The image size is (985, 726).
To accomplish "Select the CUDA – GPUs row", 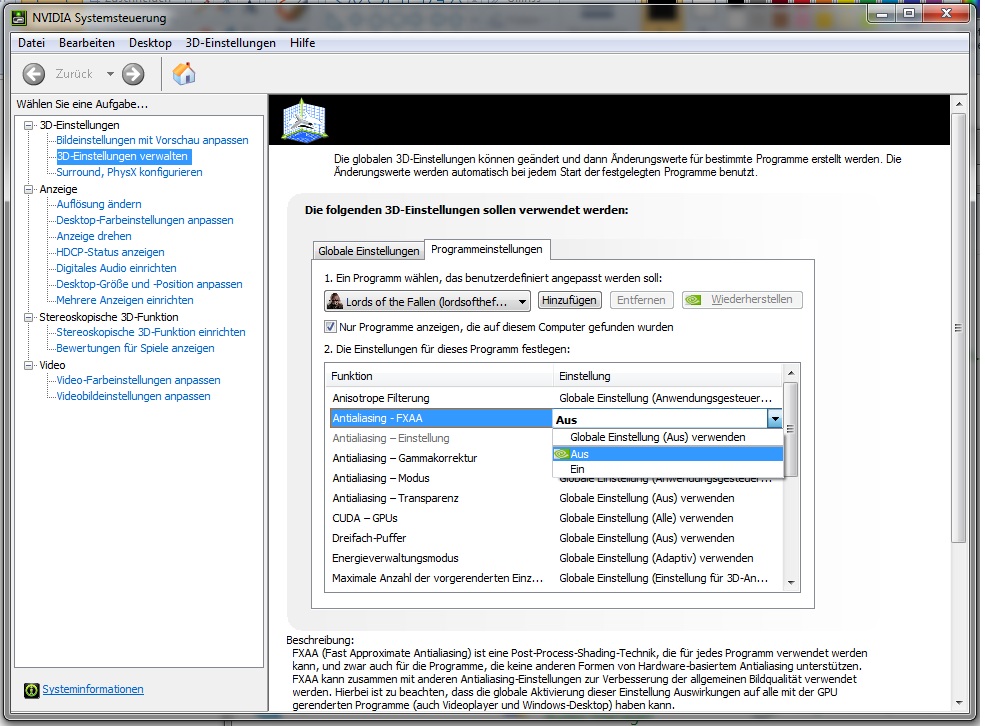I will (554, 518).
